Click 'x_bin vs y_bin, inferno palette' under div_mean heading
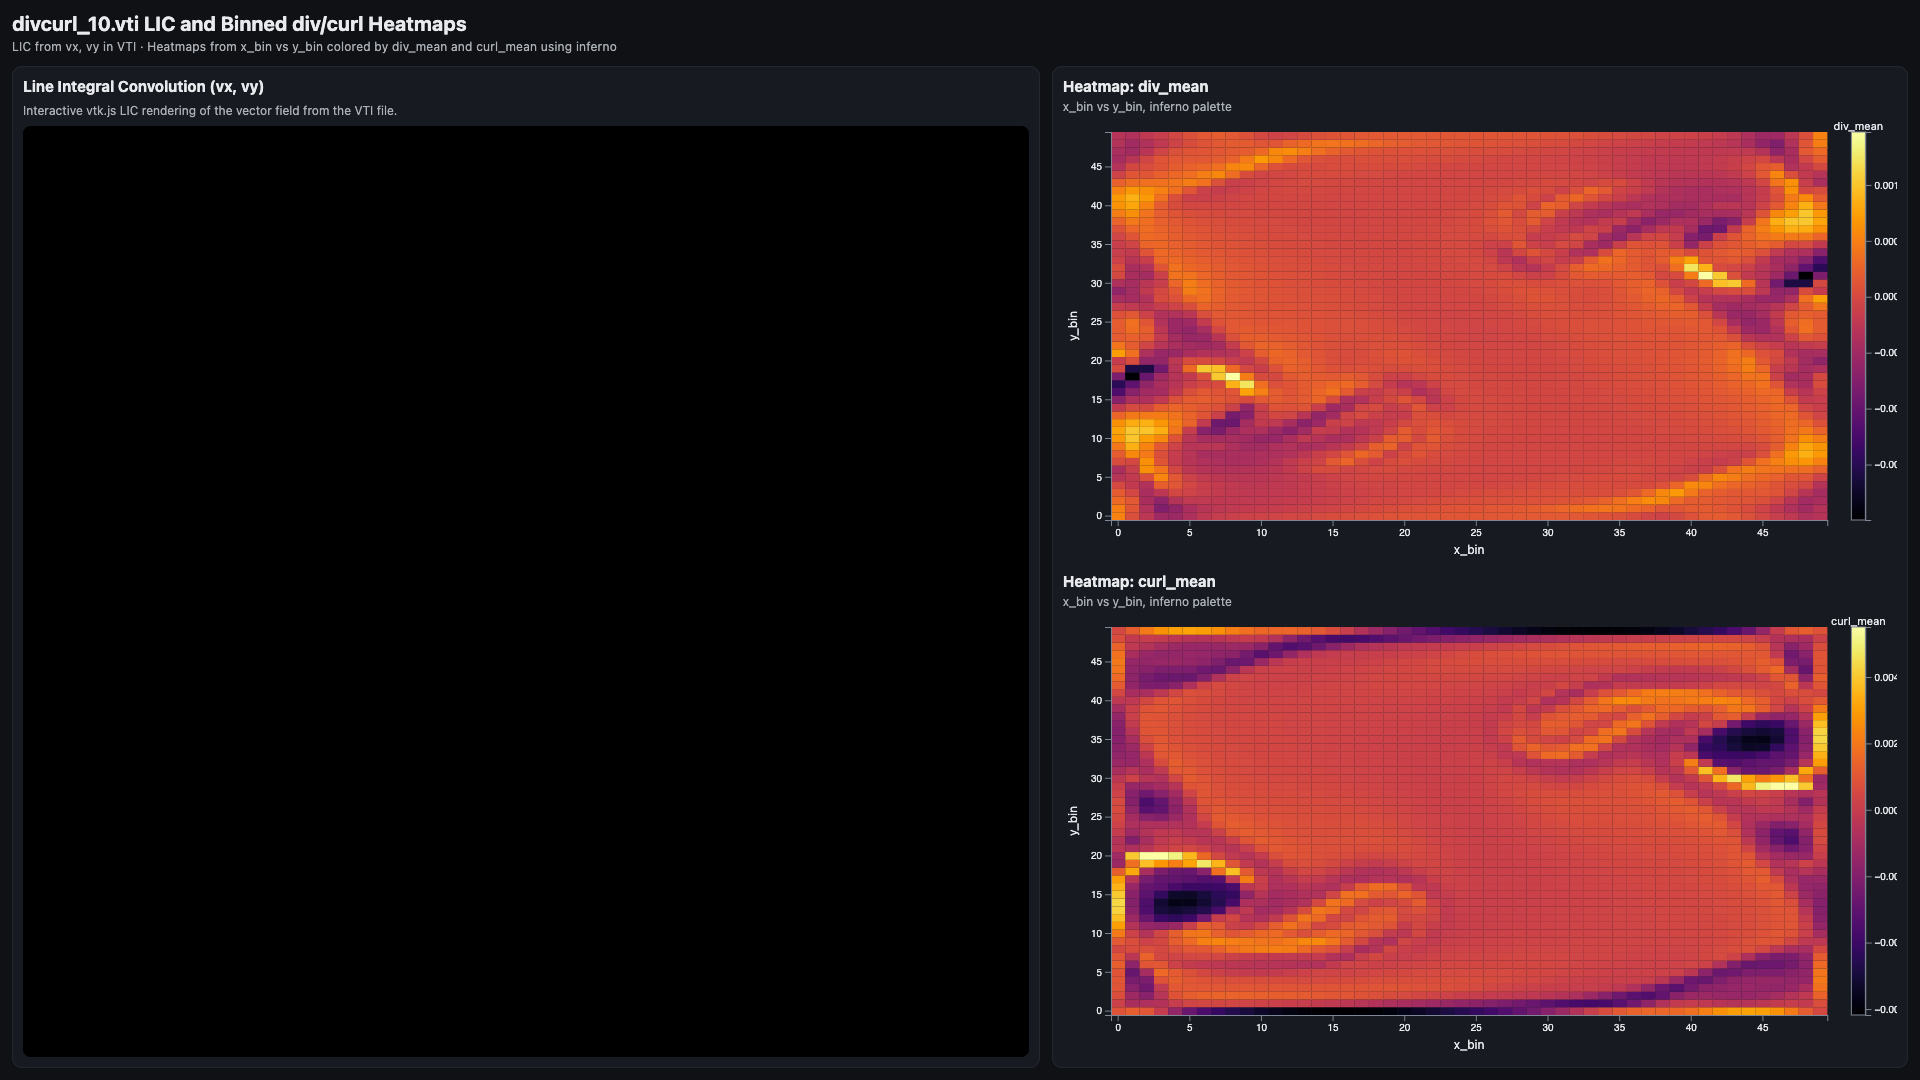1920x1080 pixels. pos(1147,107)
